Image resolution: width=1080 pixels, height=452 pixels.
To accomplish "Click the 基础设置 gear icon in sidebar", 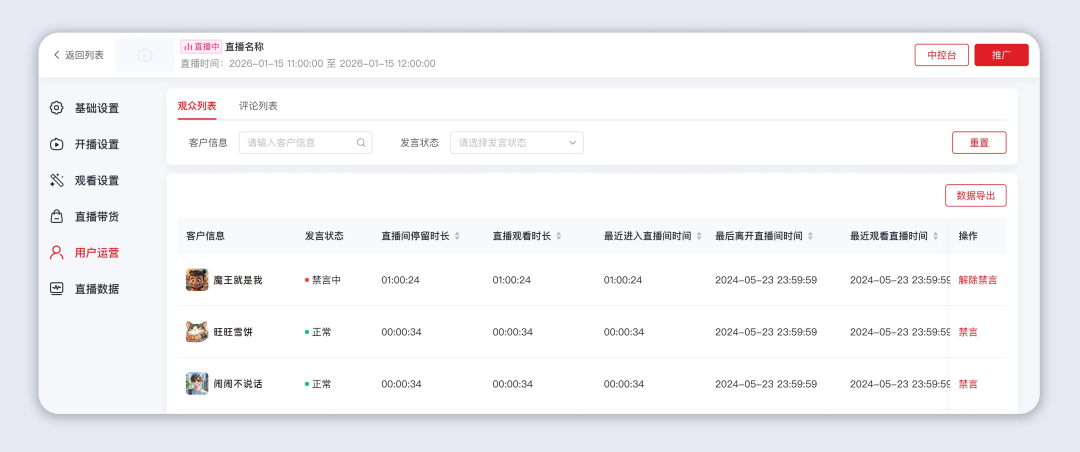I will [x=57, y=108].
